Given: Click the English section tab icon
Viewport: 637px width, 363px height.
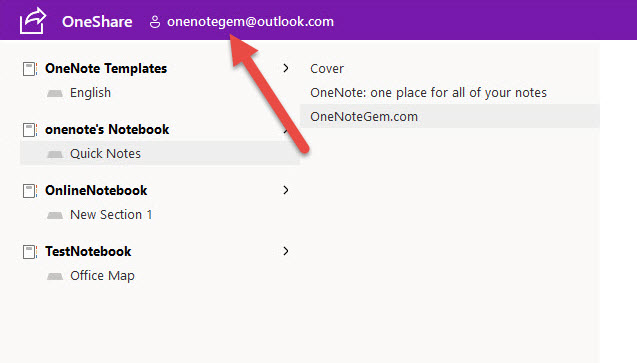Looking at the screenshot, I should (55, 94).
